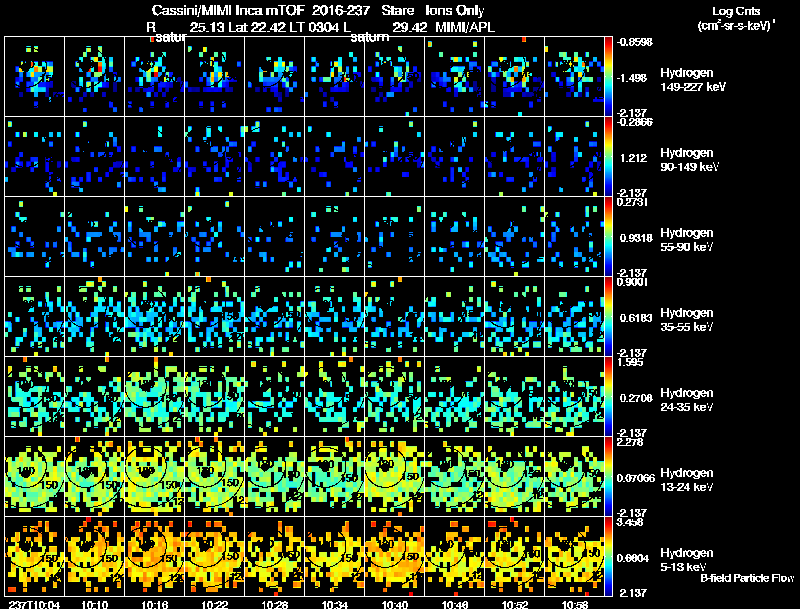Click the color bar beside Hydrogen 90-149 keV

point(608,156)
